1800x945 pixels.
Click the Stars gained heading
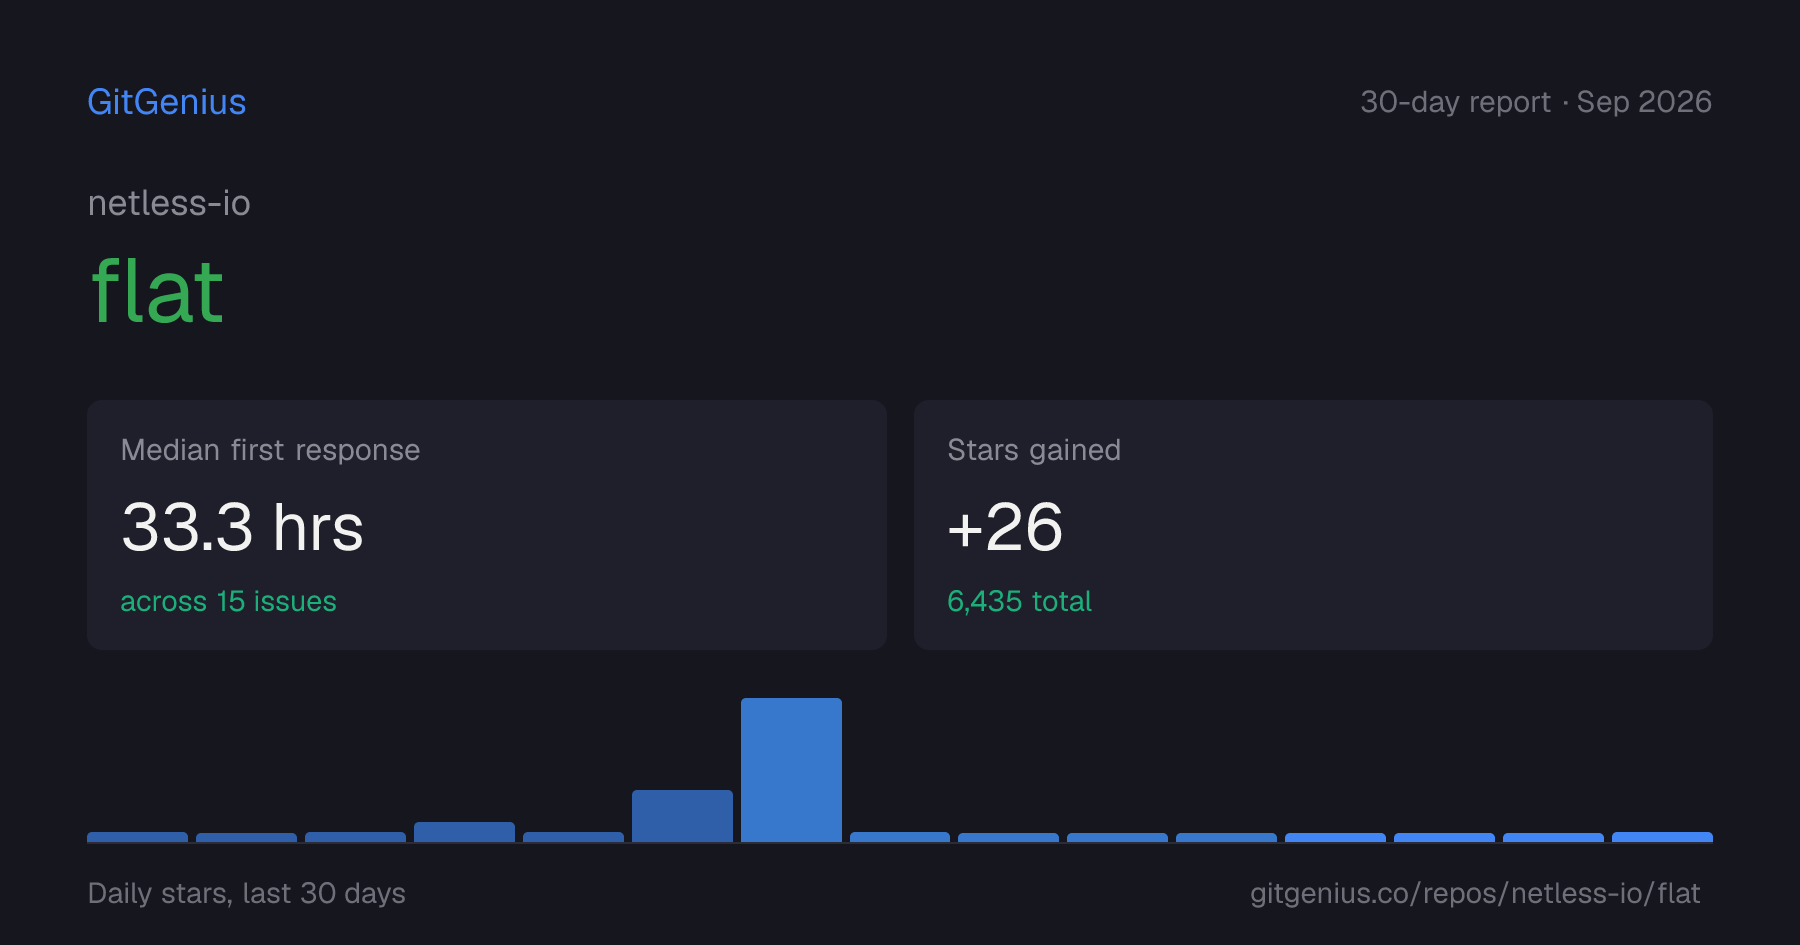click(1034, 450)
